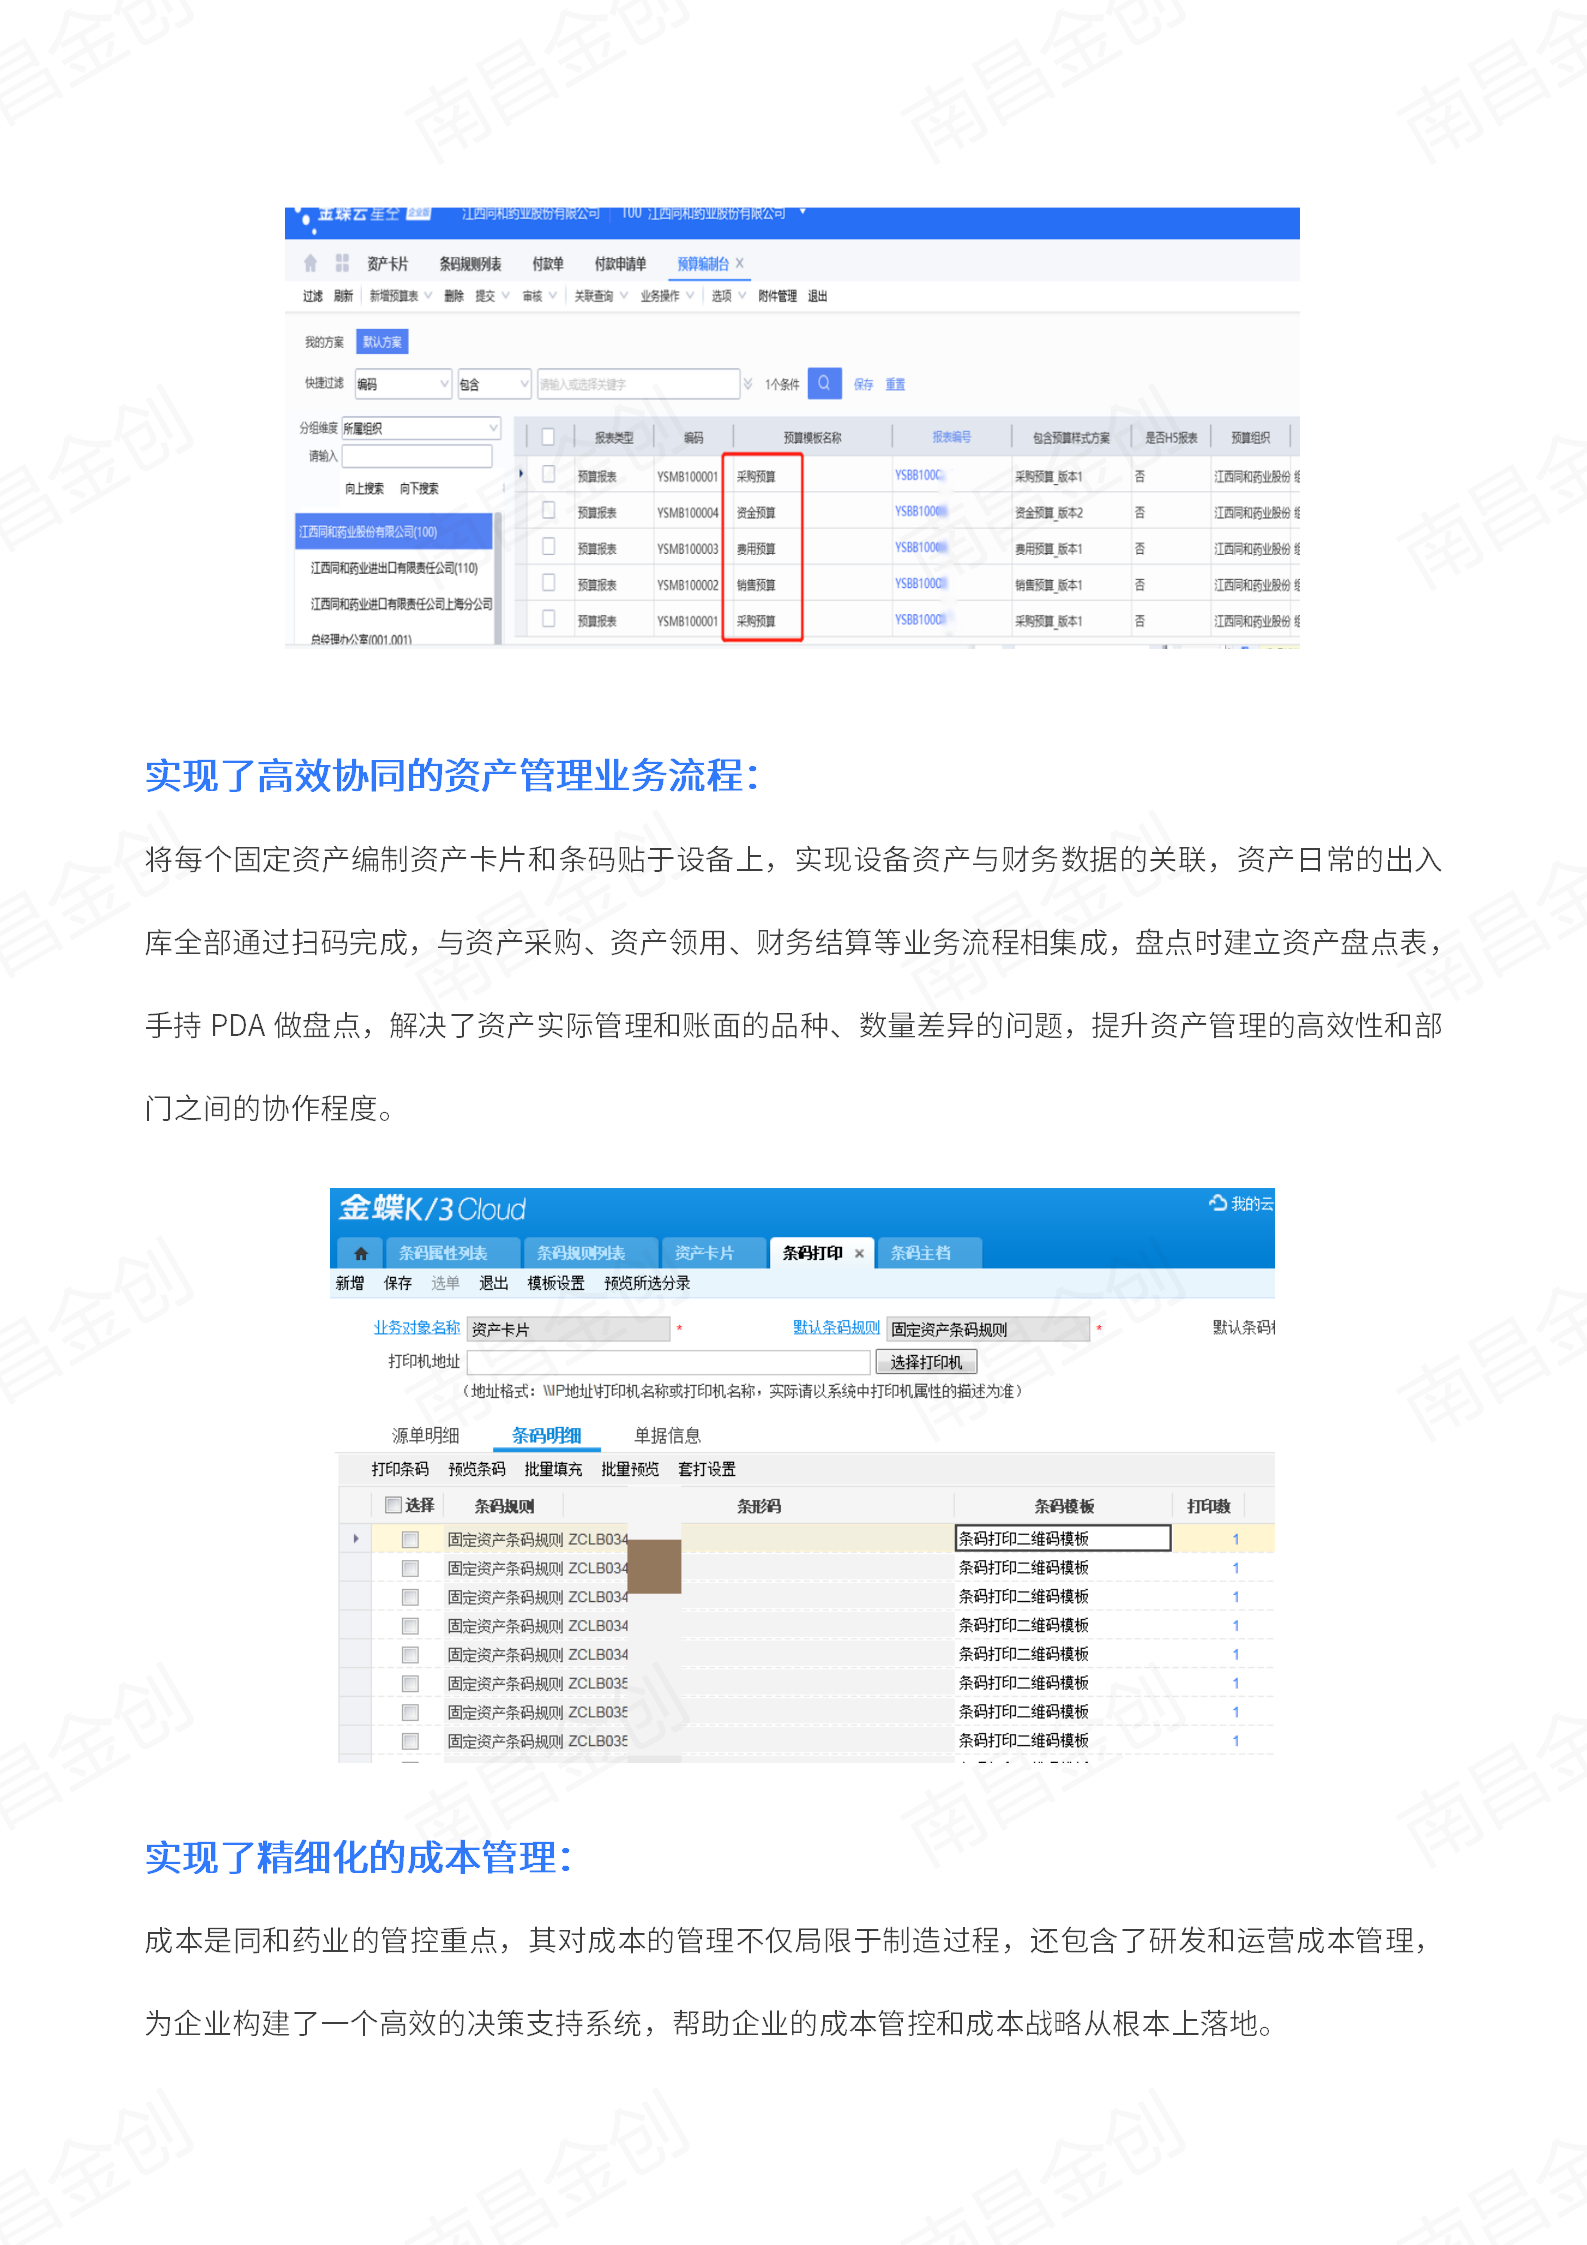Close the 预算编制台 tab with its X
Viewport: 1587px width, 2245px height.
[x=740, y=263]
